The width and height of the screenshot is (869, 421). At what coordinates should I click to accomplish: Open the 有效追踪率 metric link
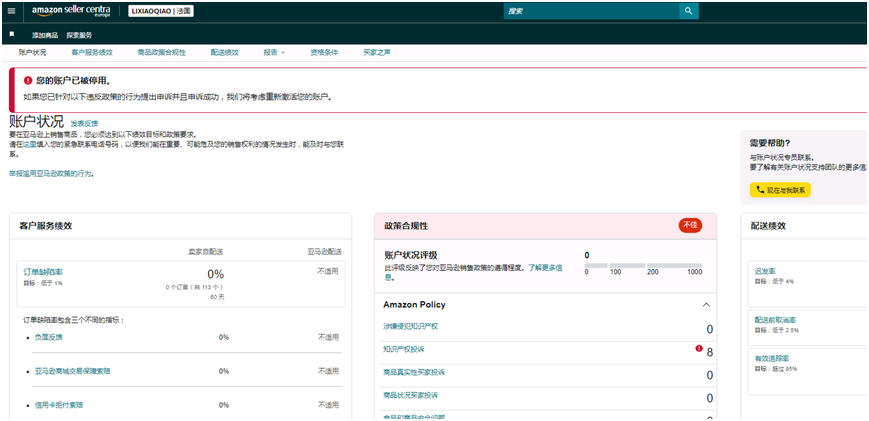coord(771,358)
